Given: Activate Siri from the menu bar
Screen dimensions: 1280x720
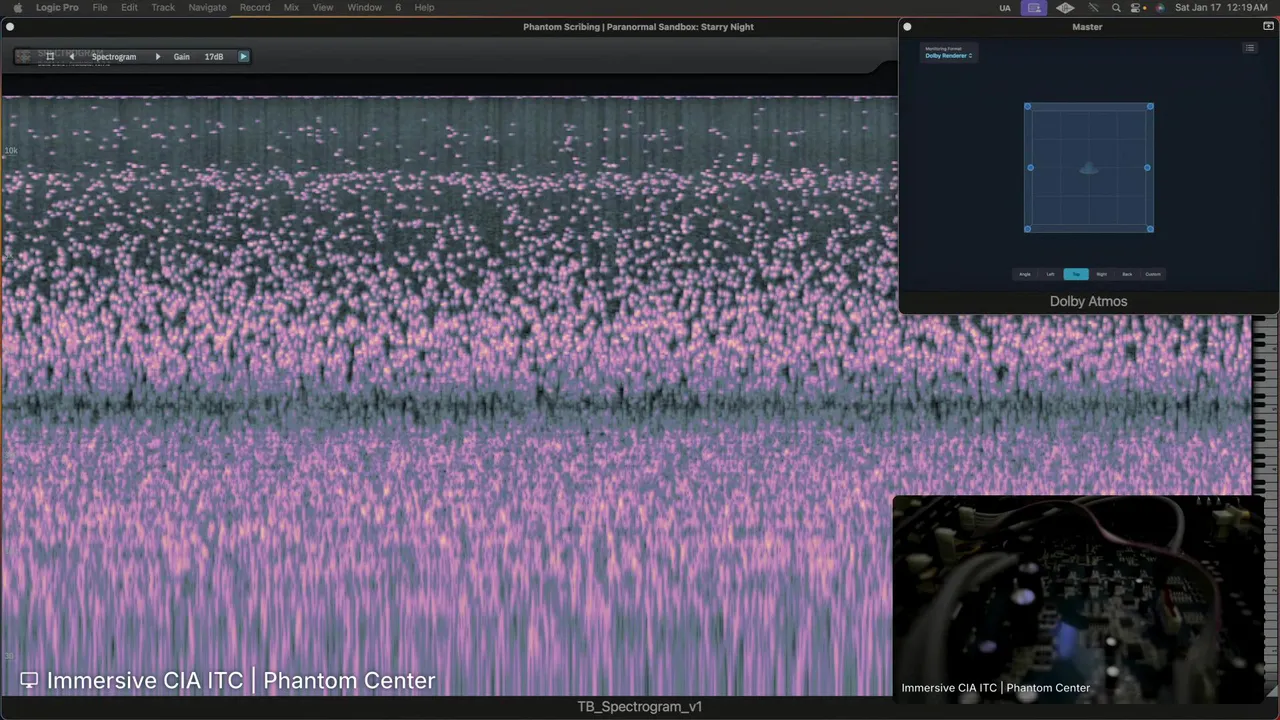Looking at the screenshot, I should pos(1160,8).
